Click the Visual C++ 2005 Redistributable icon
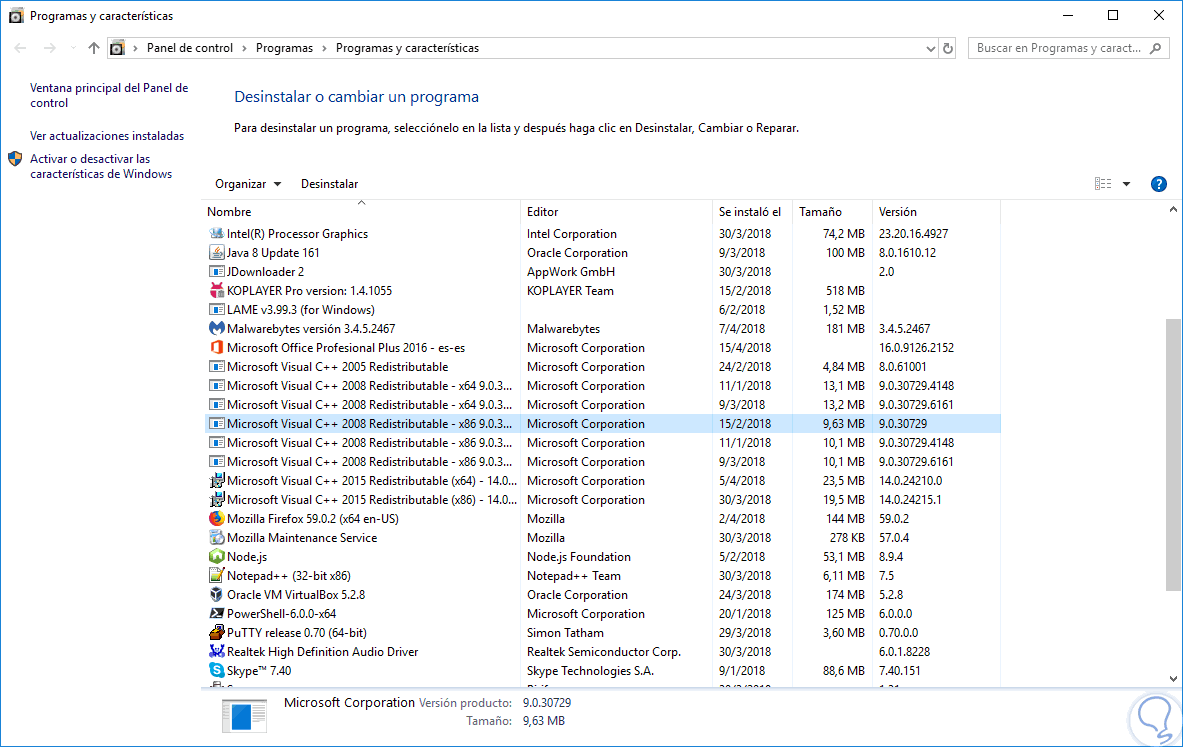 pos(217,367)
